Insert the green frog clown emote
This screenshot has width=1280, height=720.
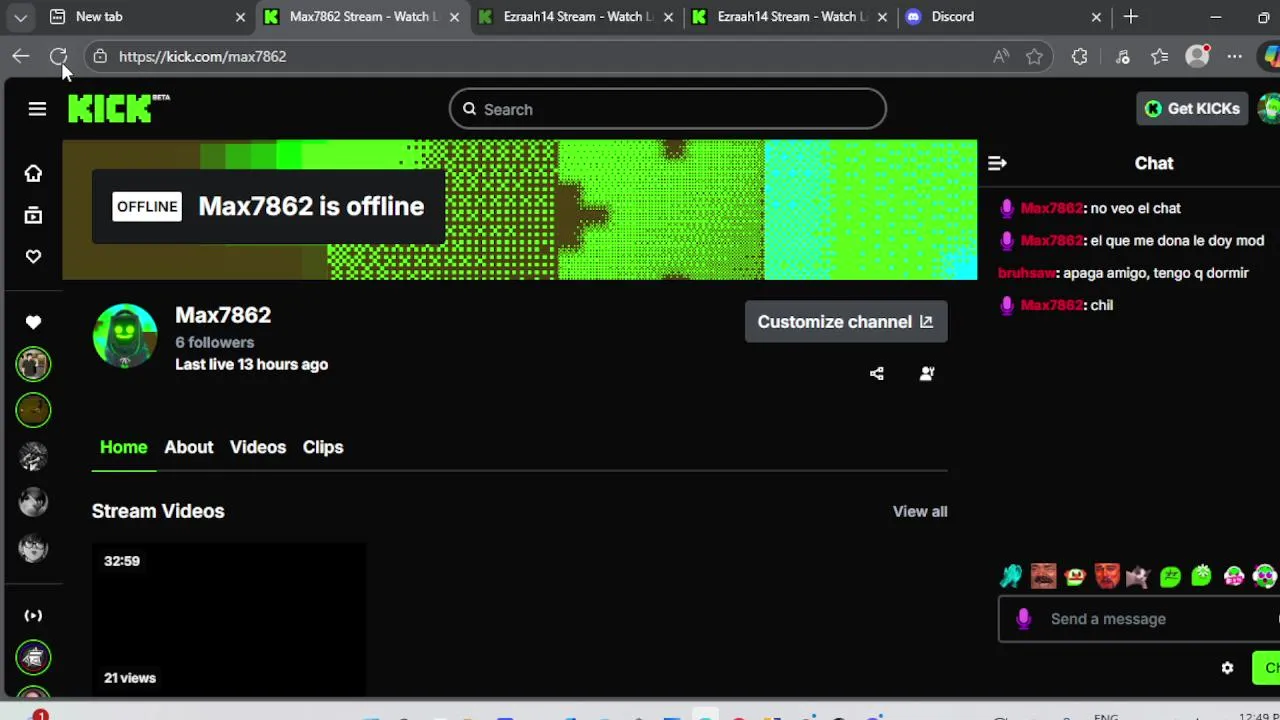coord(1075,576)
